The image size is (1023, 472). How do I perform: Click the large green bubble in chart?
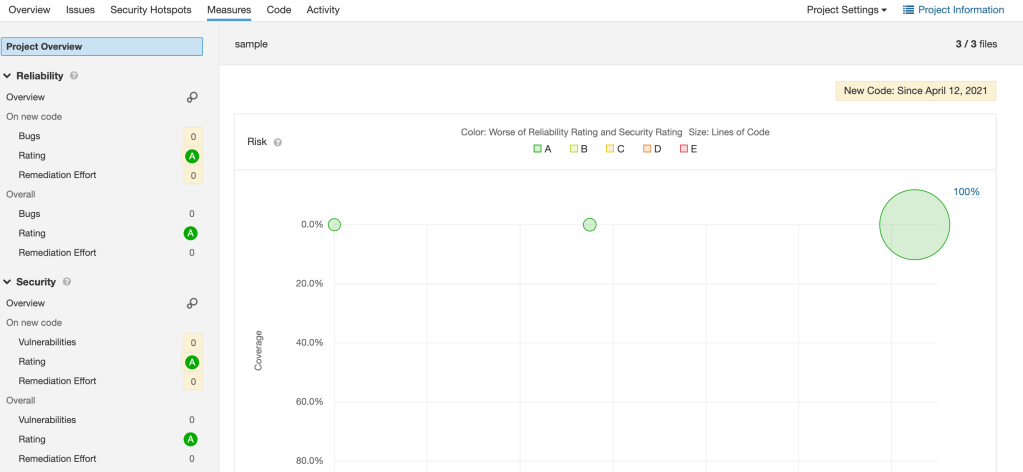914,225
